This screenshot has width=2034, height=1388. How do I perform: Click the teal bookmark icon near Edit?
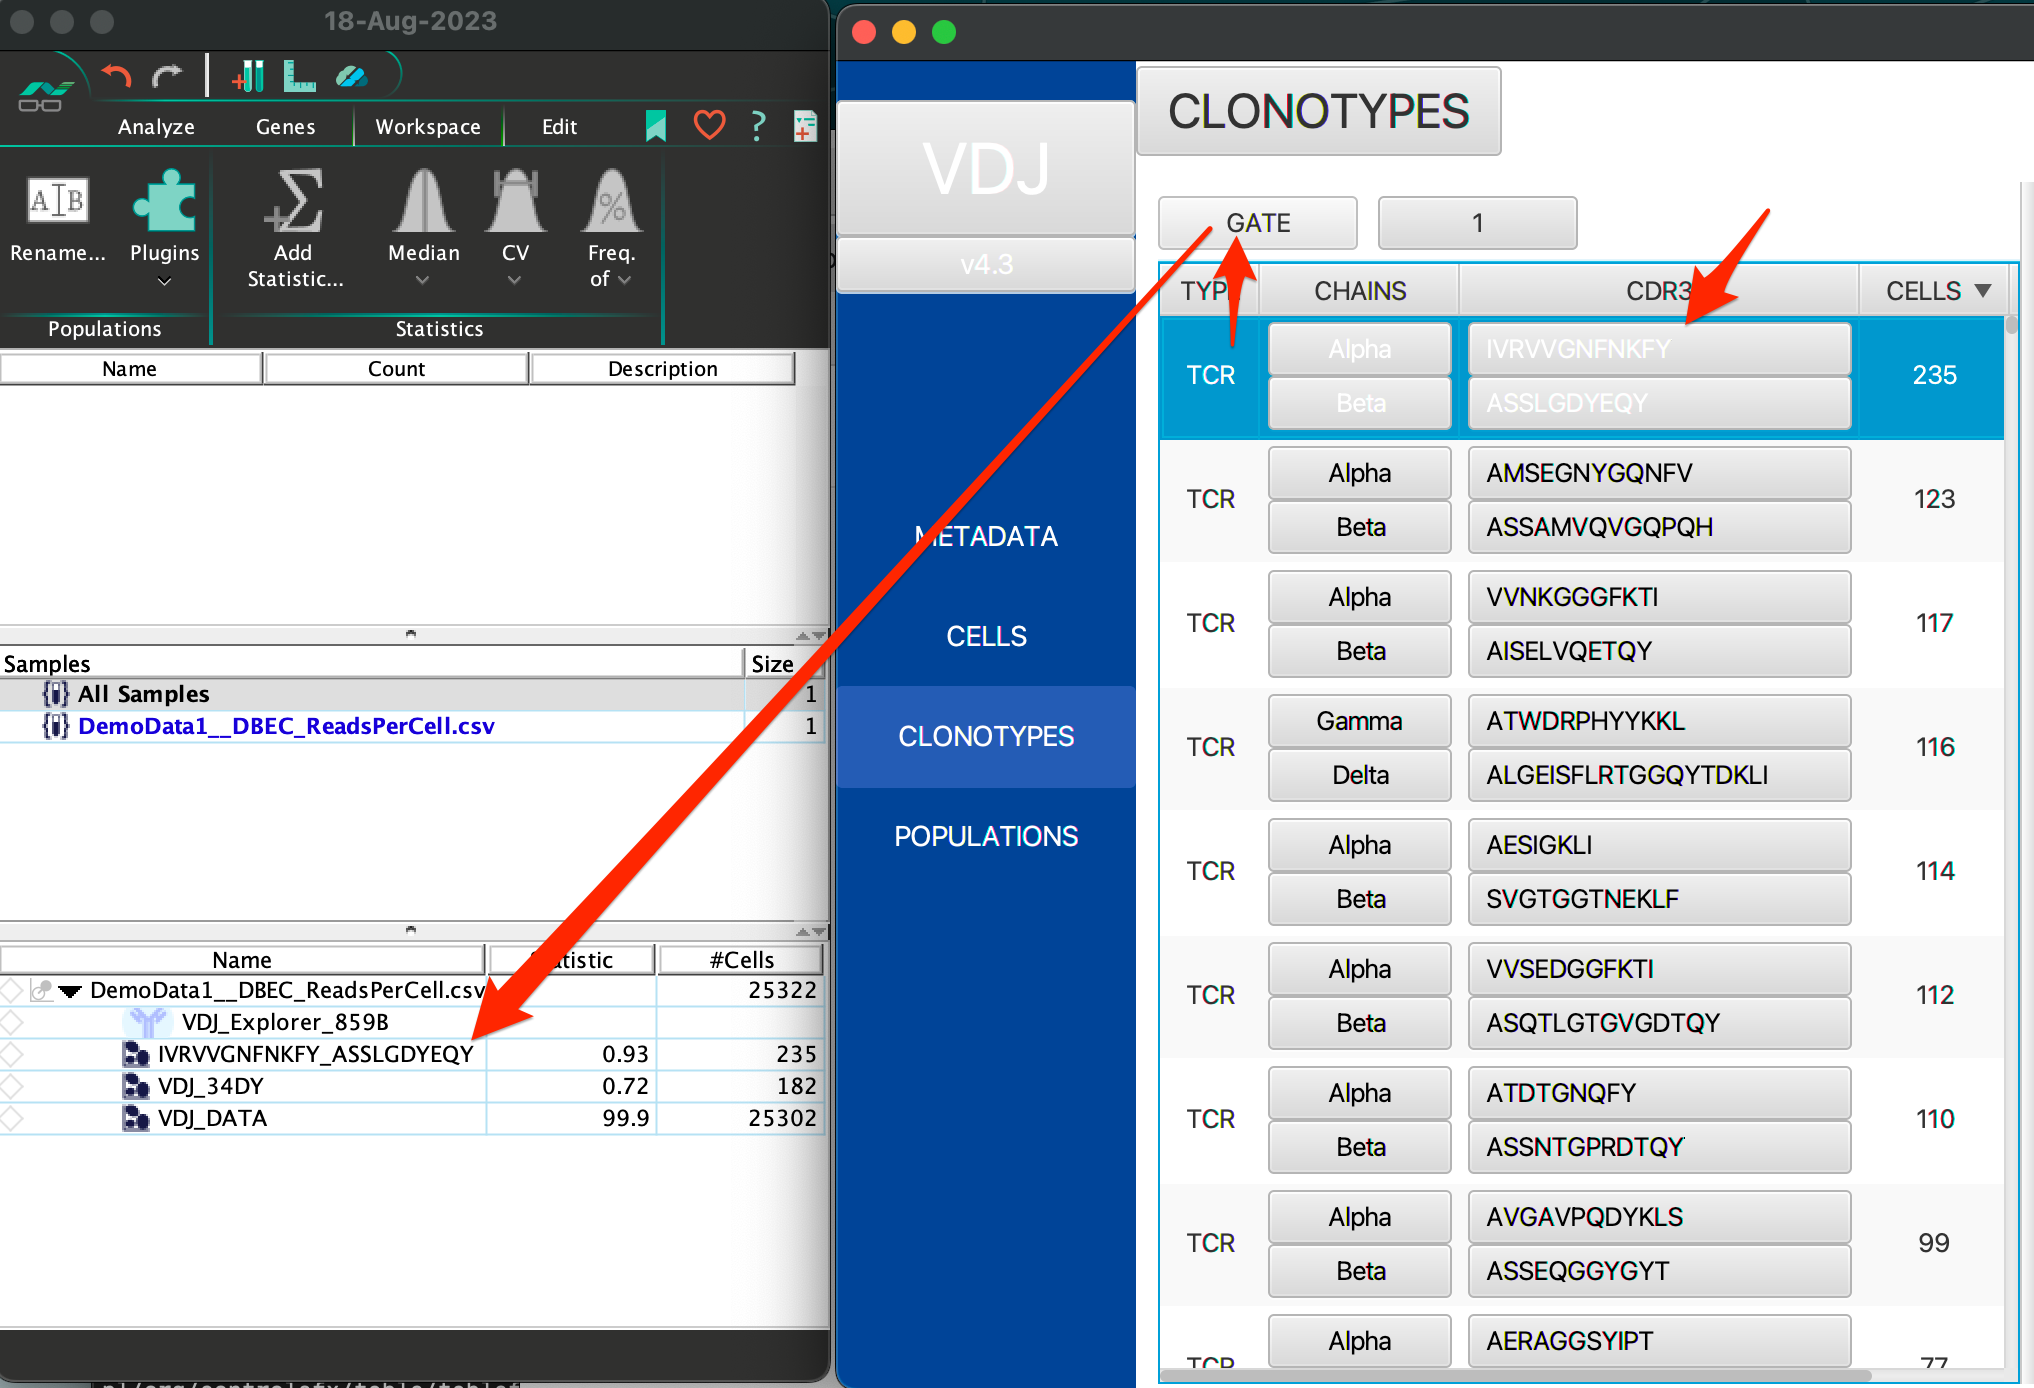(655, 126)
